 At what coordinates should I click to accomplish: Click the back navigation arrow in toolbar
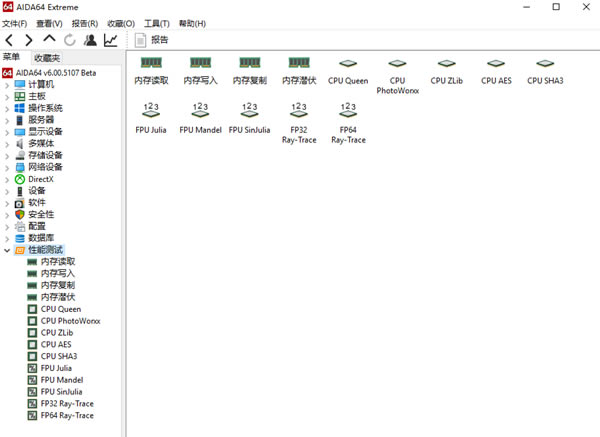click(x=10, y=40)
